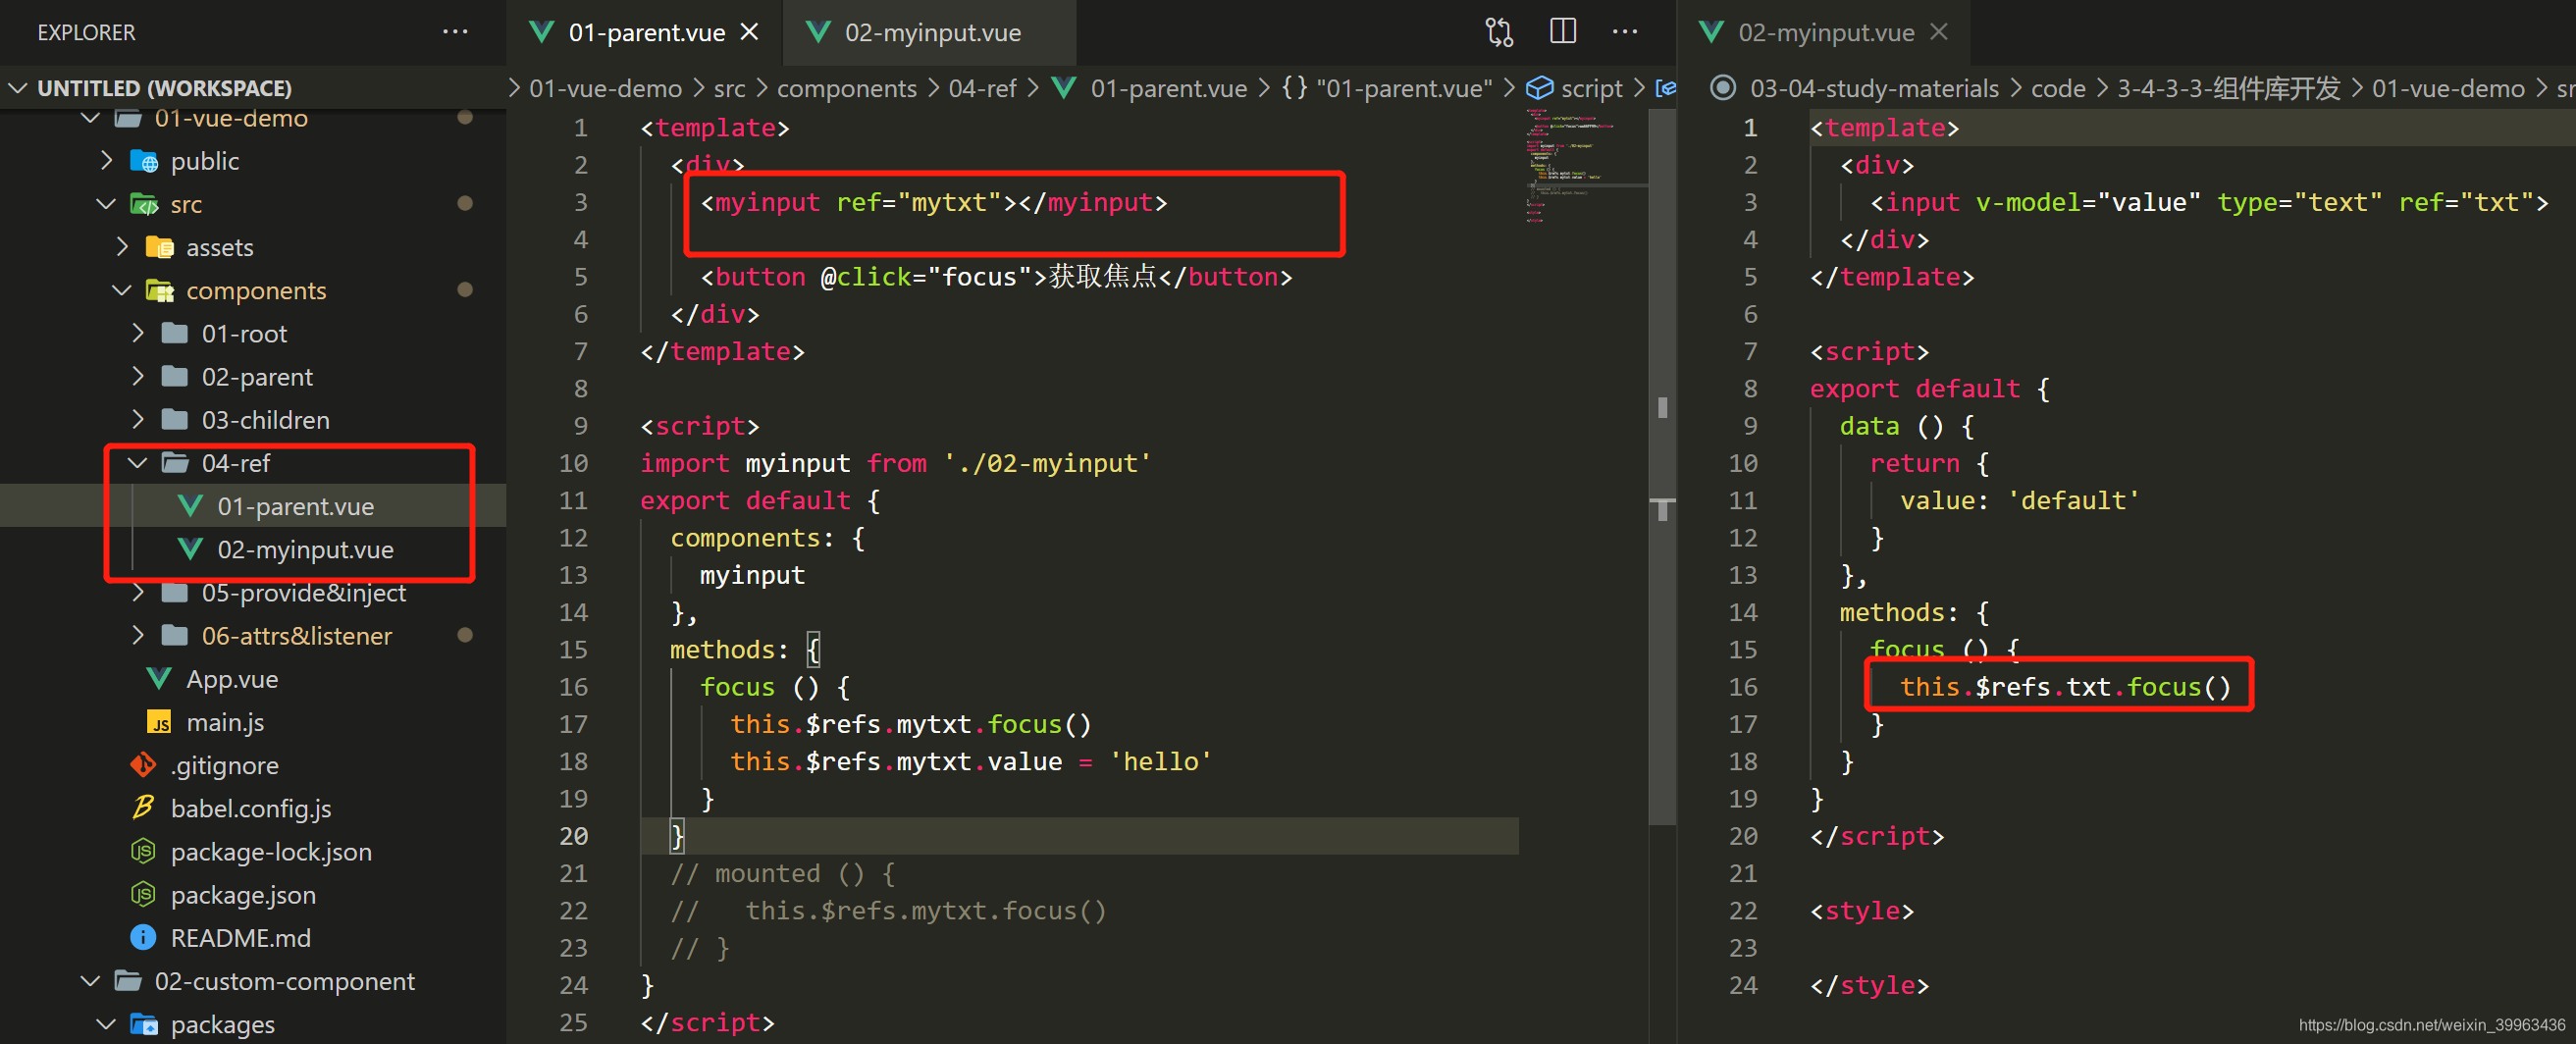2576x1044 pixels.
Task: Click the circle icon in right pane breadcrumb
Action: tap(1722, 88)
